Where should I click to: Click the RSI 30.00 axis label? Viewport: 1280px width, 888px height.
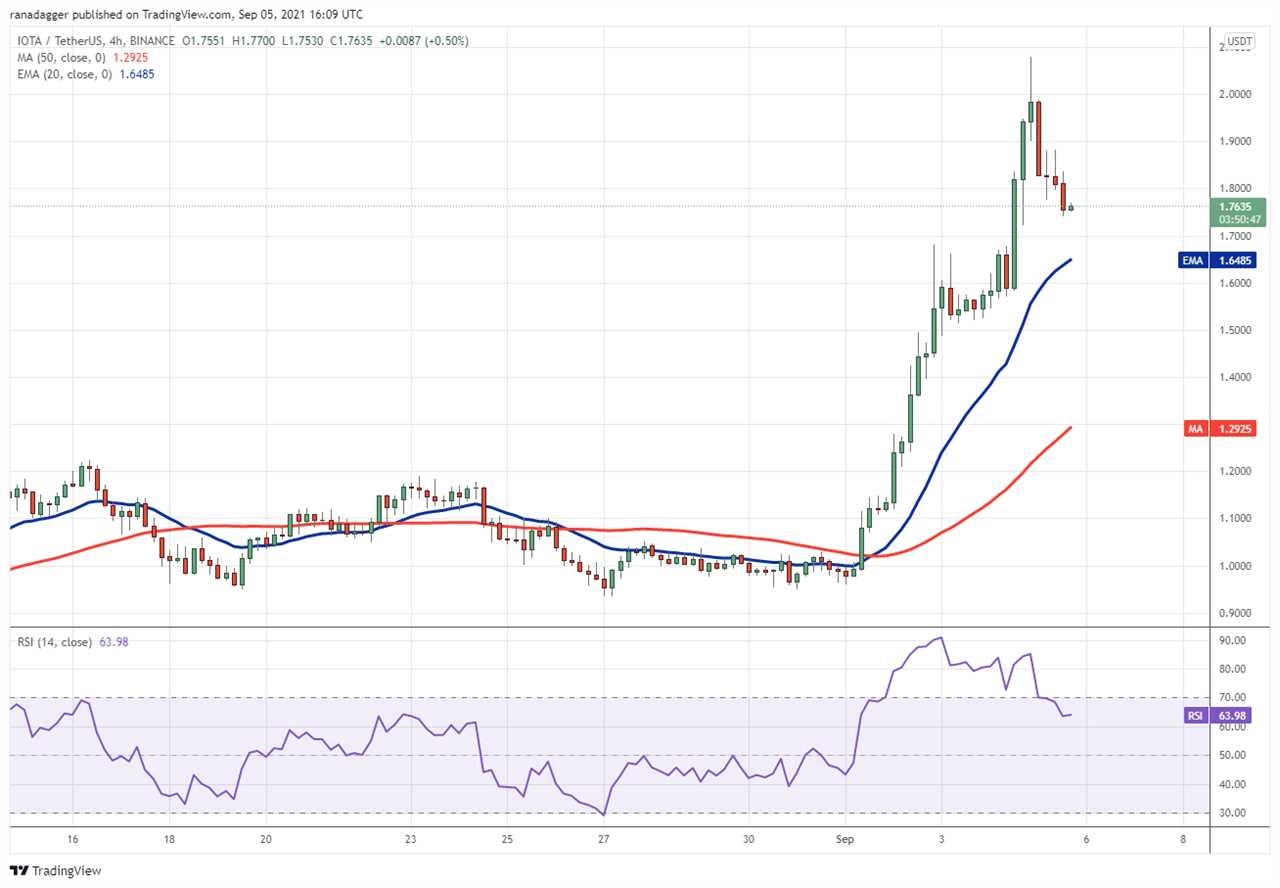pos(1233,813)
